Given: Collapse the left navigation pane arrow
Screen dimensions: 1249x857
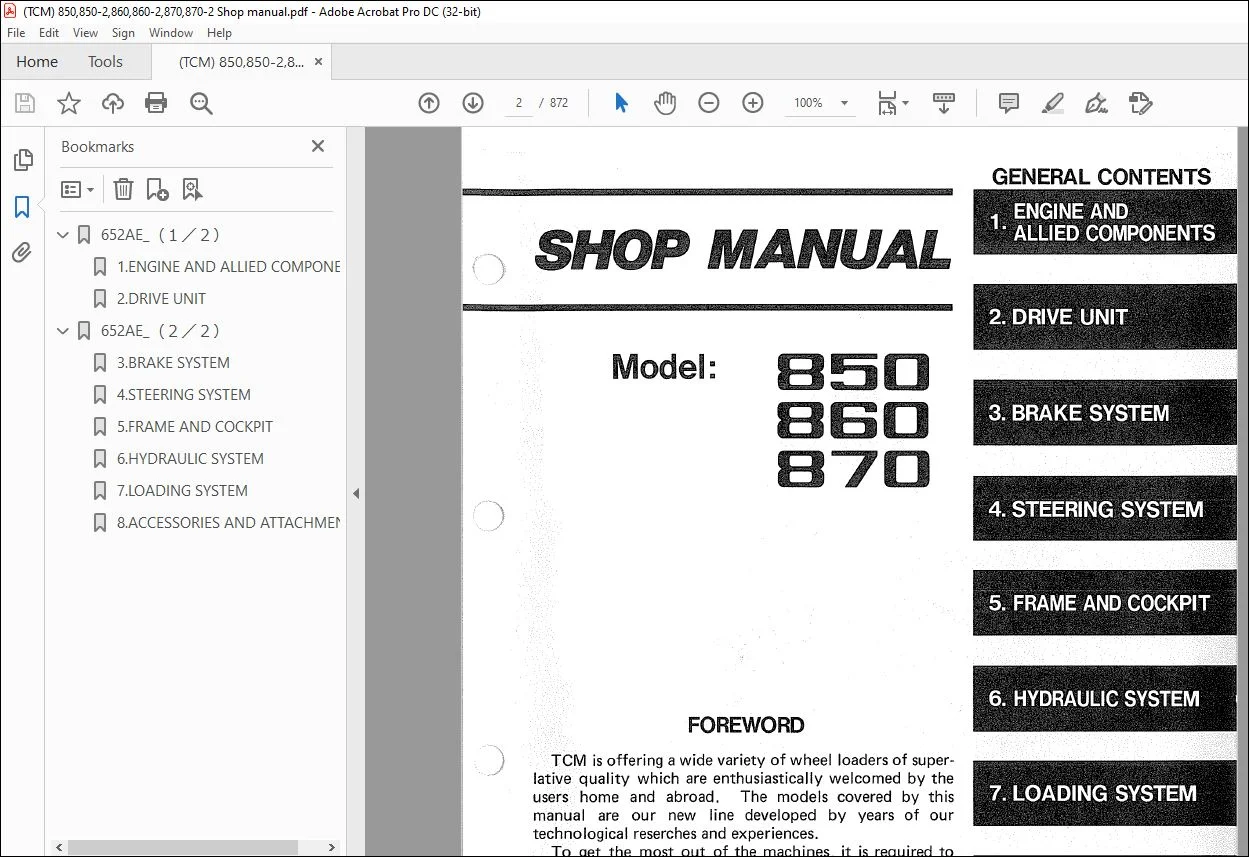Looking at the screenshot, I should pyautogui.click(x=356, y=493).
